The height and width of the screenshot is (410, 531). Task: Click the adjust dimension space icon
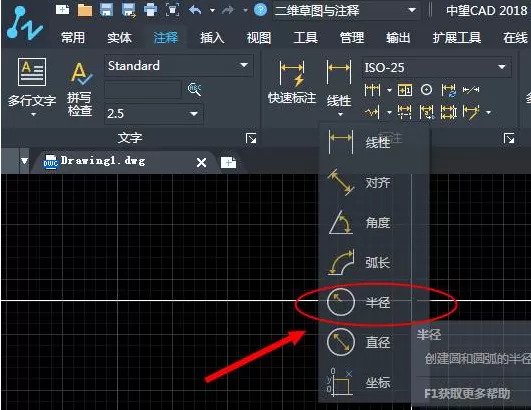448,112
